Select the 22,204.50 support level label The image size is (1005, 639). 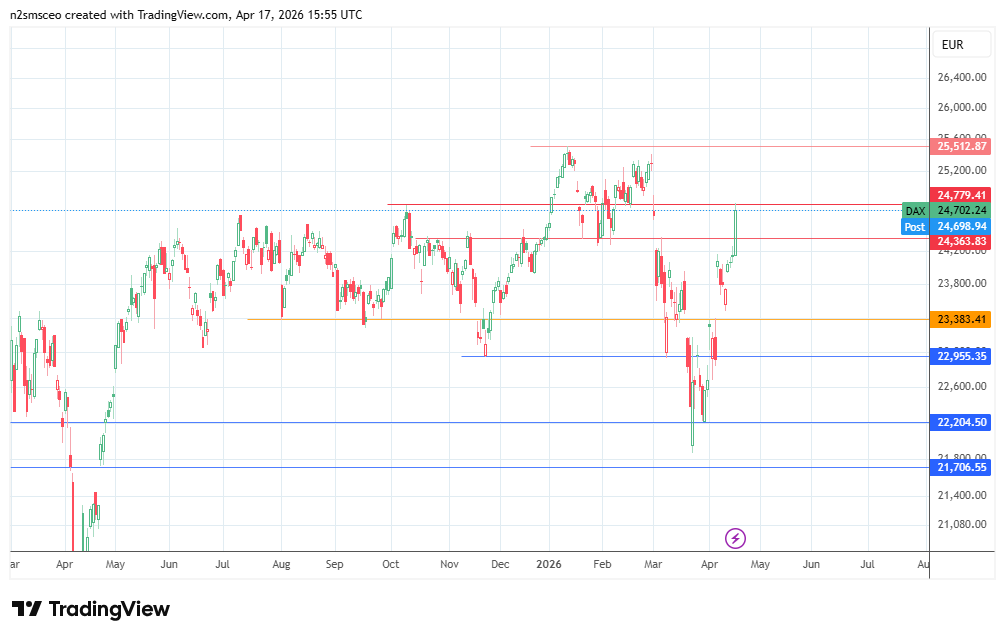962,422
